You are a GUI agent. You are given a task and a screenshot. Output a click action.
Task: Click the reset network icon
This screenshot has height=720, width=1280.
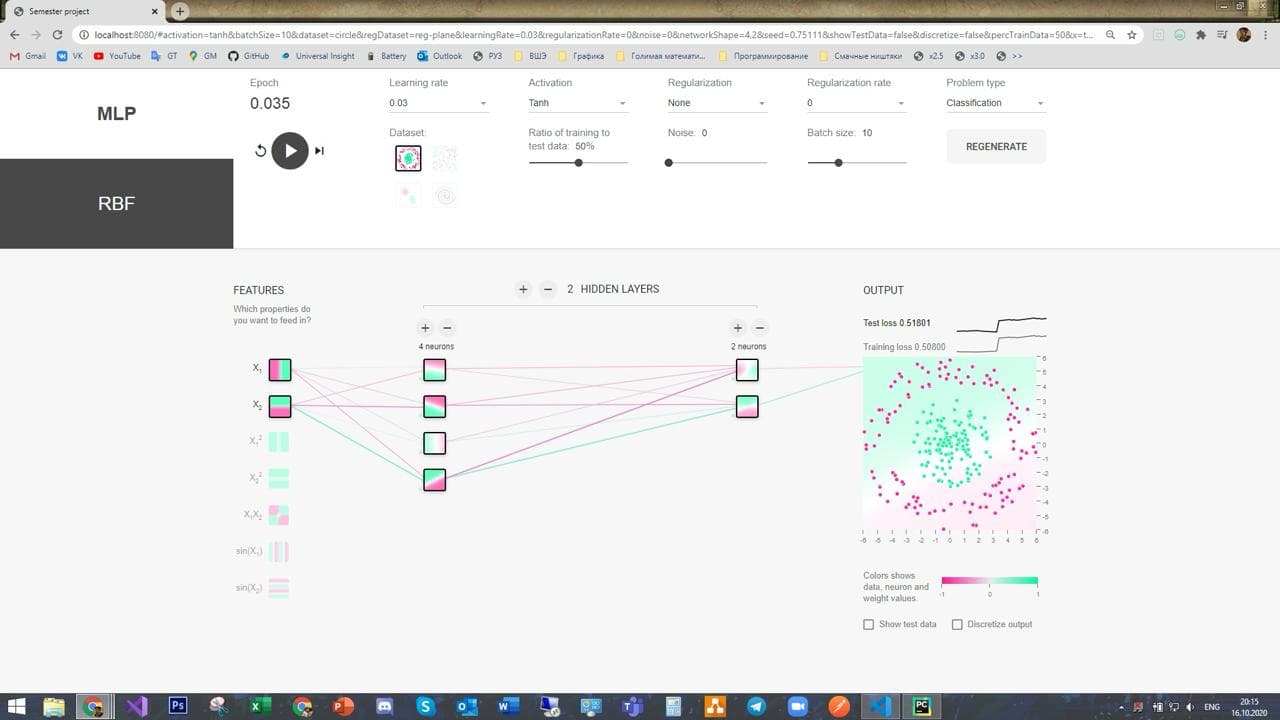tap(261, 151)
